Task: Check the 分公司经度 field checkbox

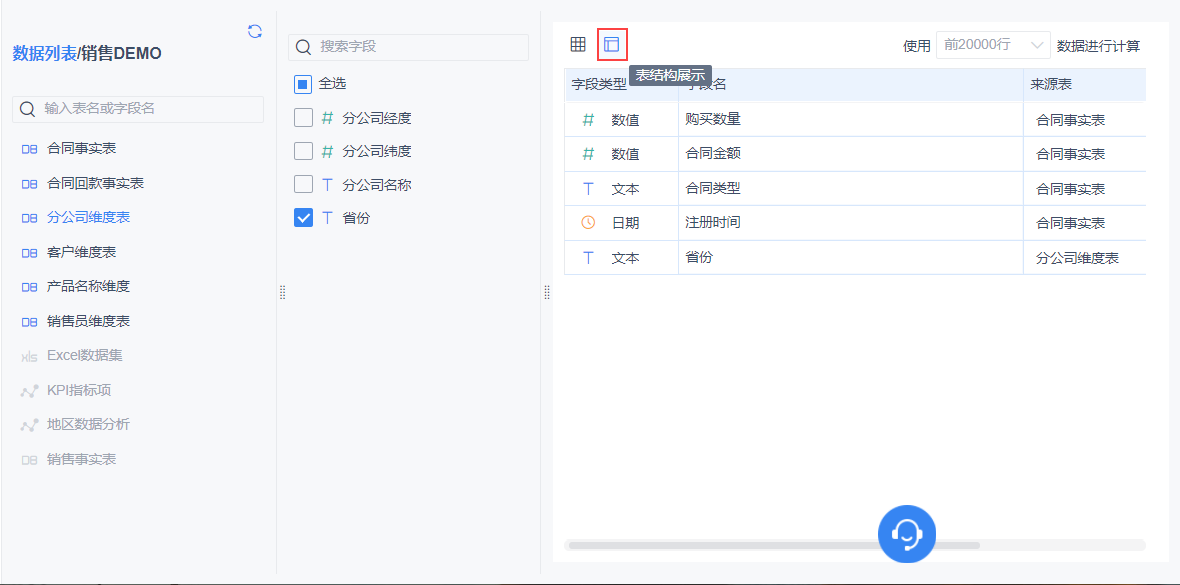Action: (303, 118)
